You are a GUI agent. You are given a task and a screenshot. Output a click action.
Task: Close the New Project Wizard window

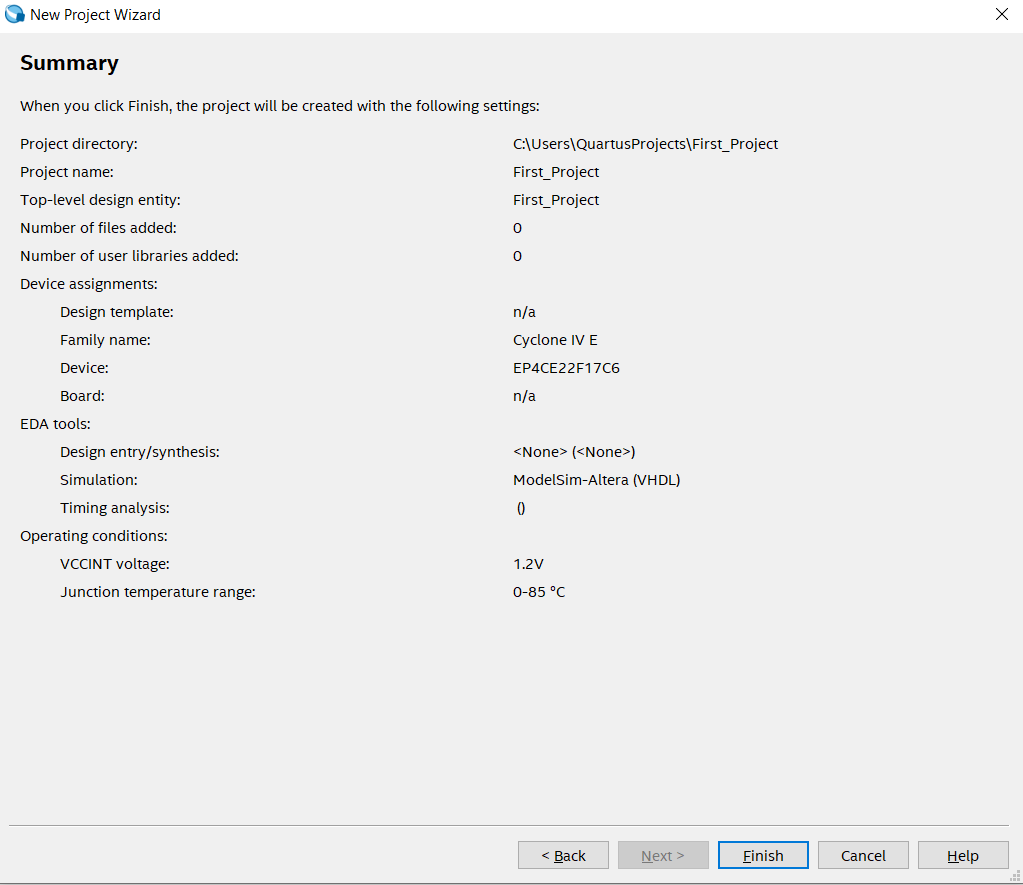1001,15
